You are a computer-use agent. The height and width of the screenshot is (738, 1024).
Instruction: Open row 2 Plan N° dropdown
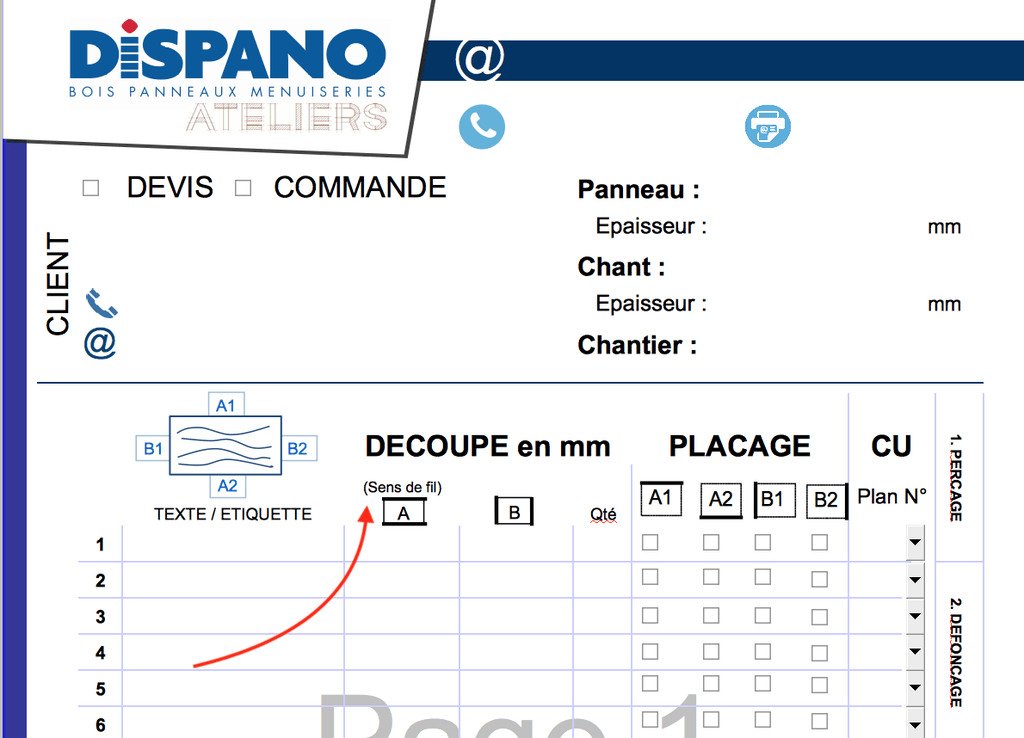(x=915, y=580)
